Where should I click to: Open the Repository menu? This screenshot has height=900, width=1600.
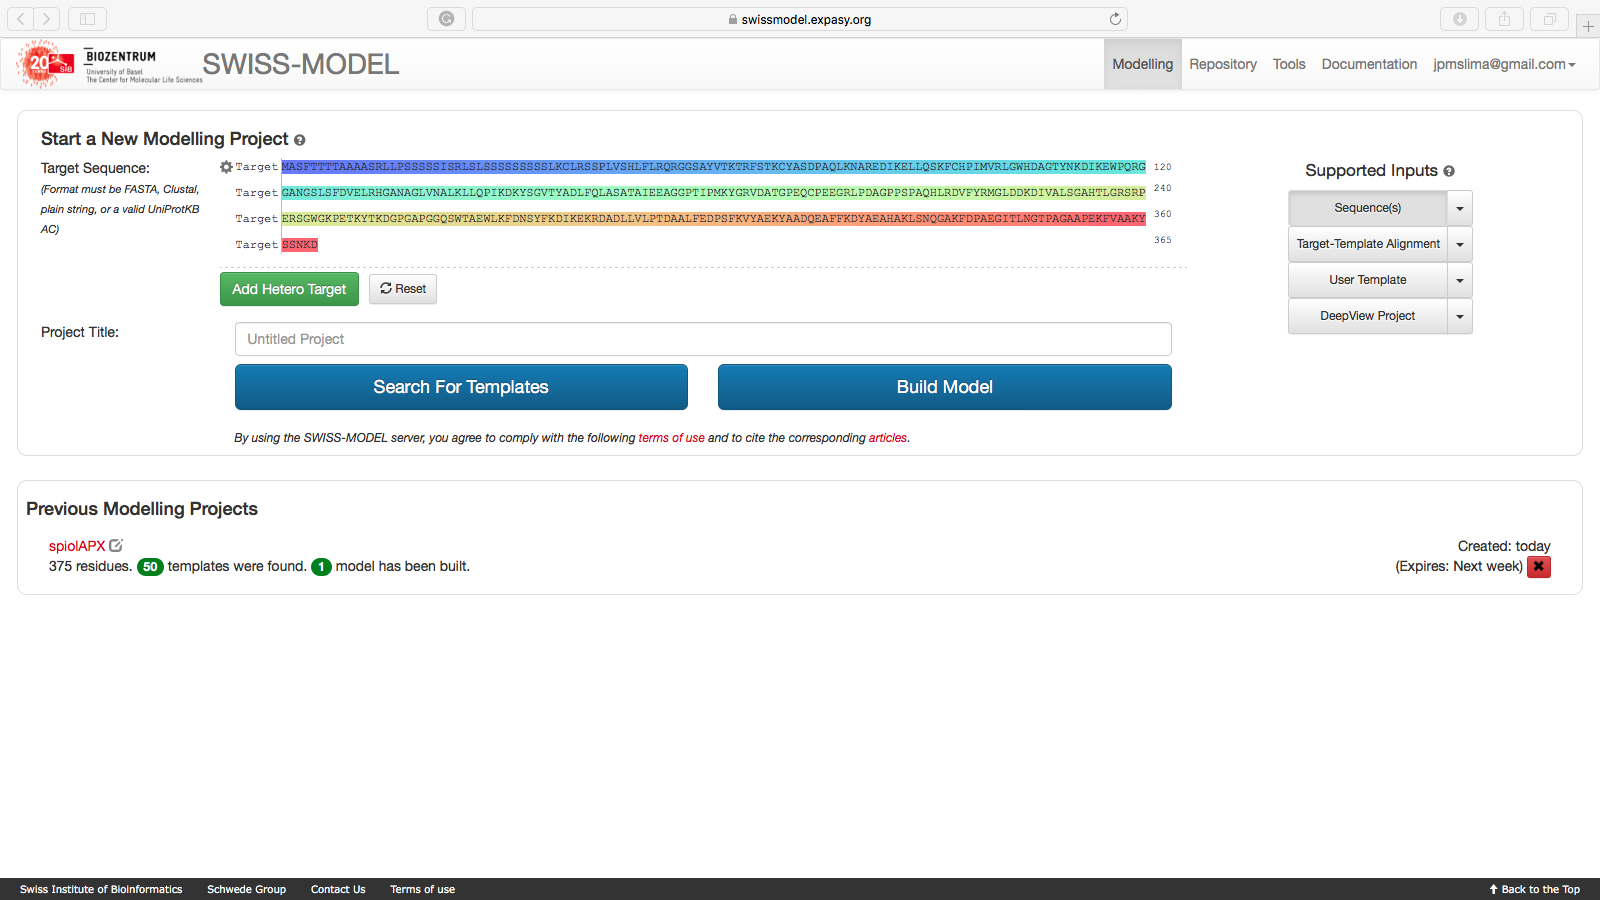click(x=1222, y=64)
